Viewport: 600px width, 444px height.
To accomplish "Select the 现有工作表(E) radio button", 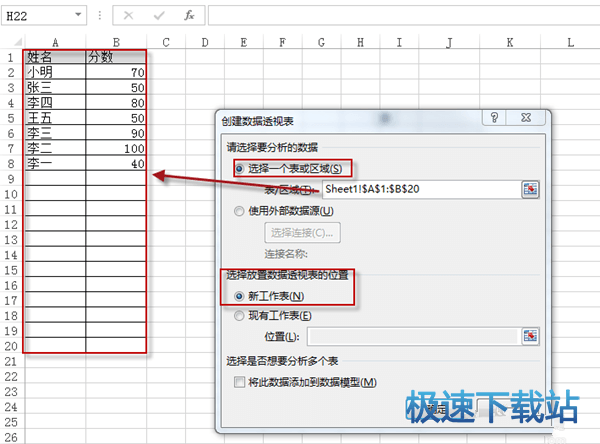I will pyautogui.click(x=239, y=316).
